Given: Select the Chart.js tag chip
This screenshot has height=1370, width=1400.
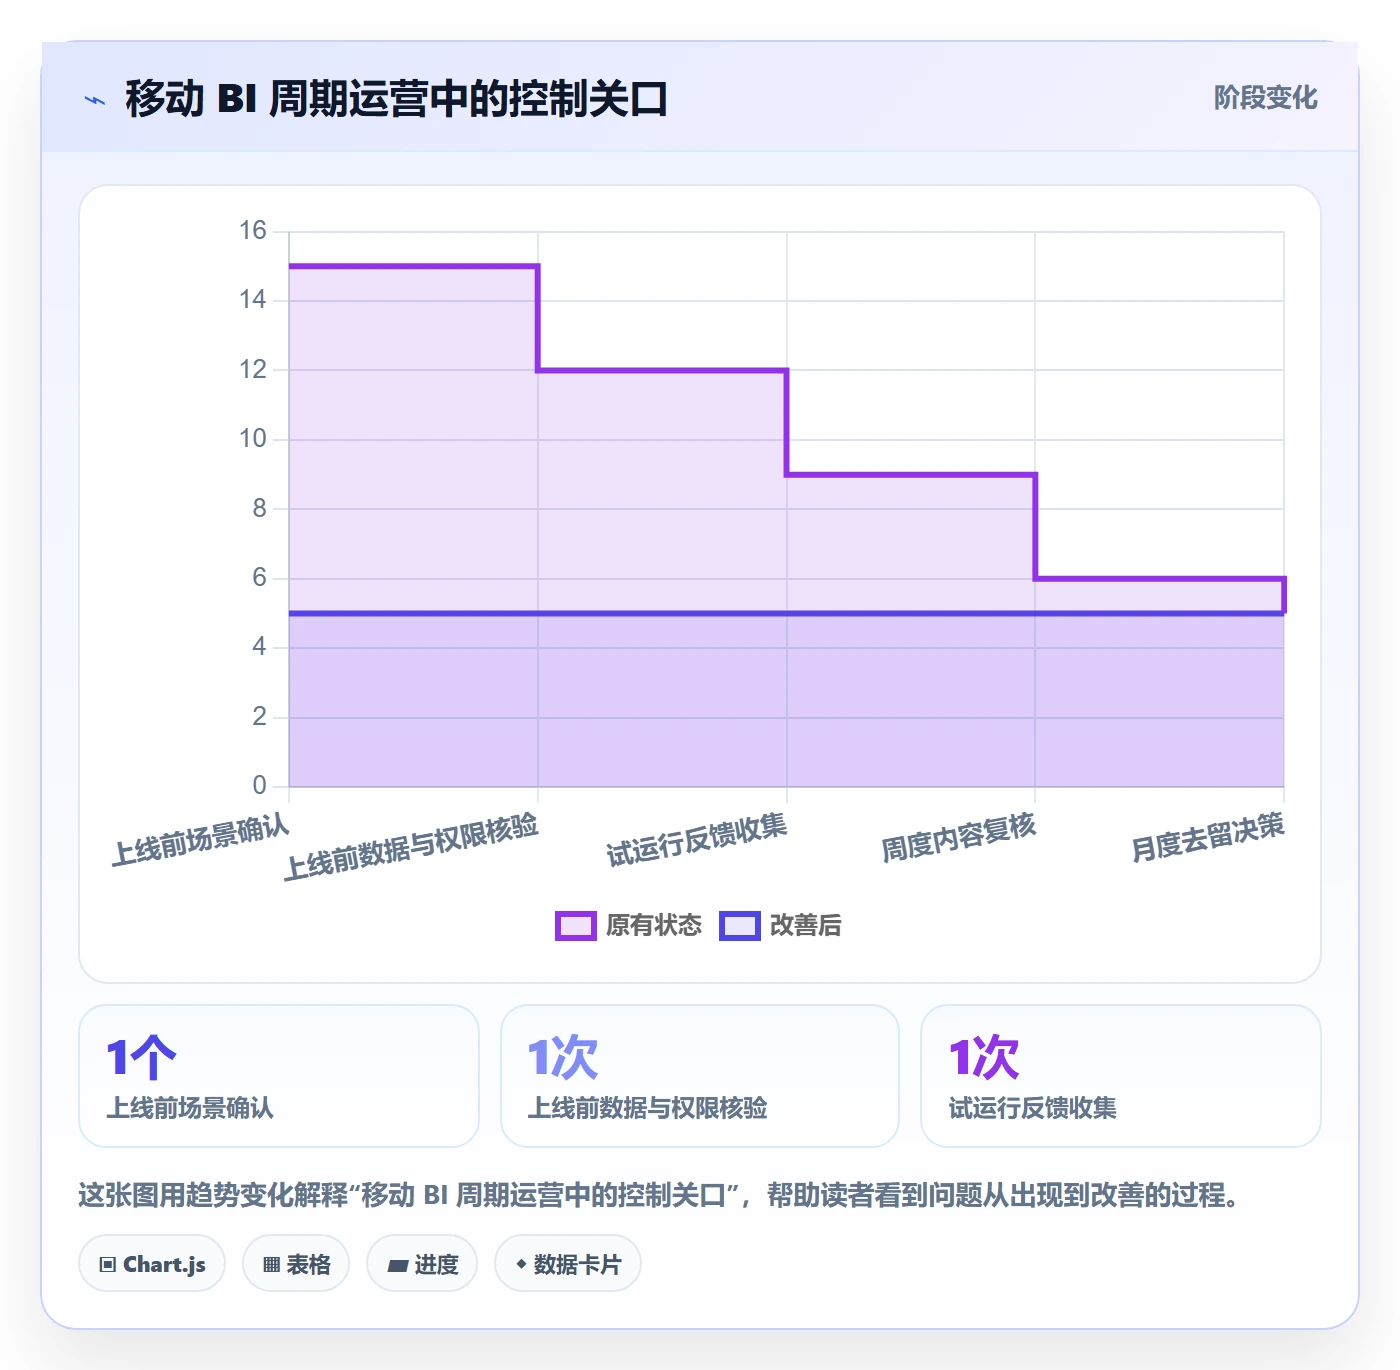Looking at the screenshot, I should click(152, 1264).
